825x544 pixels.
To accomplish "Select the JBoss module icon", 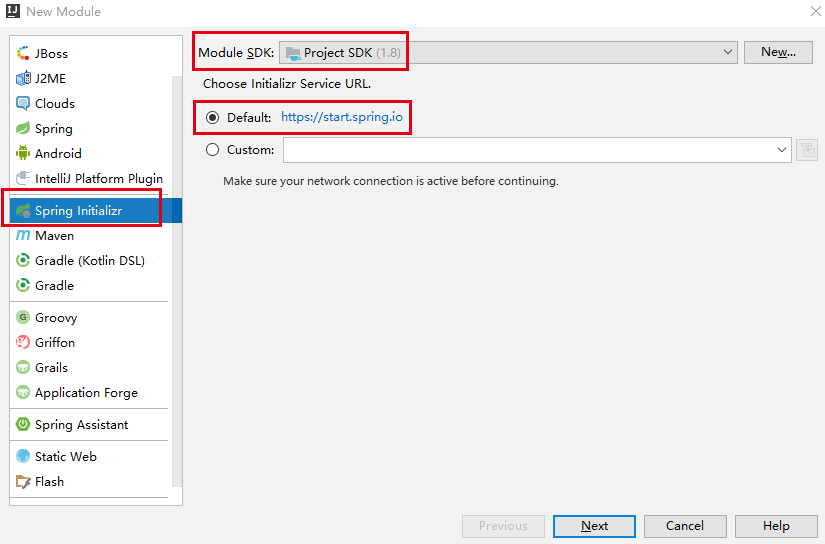I will (x=23, y=53).
